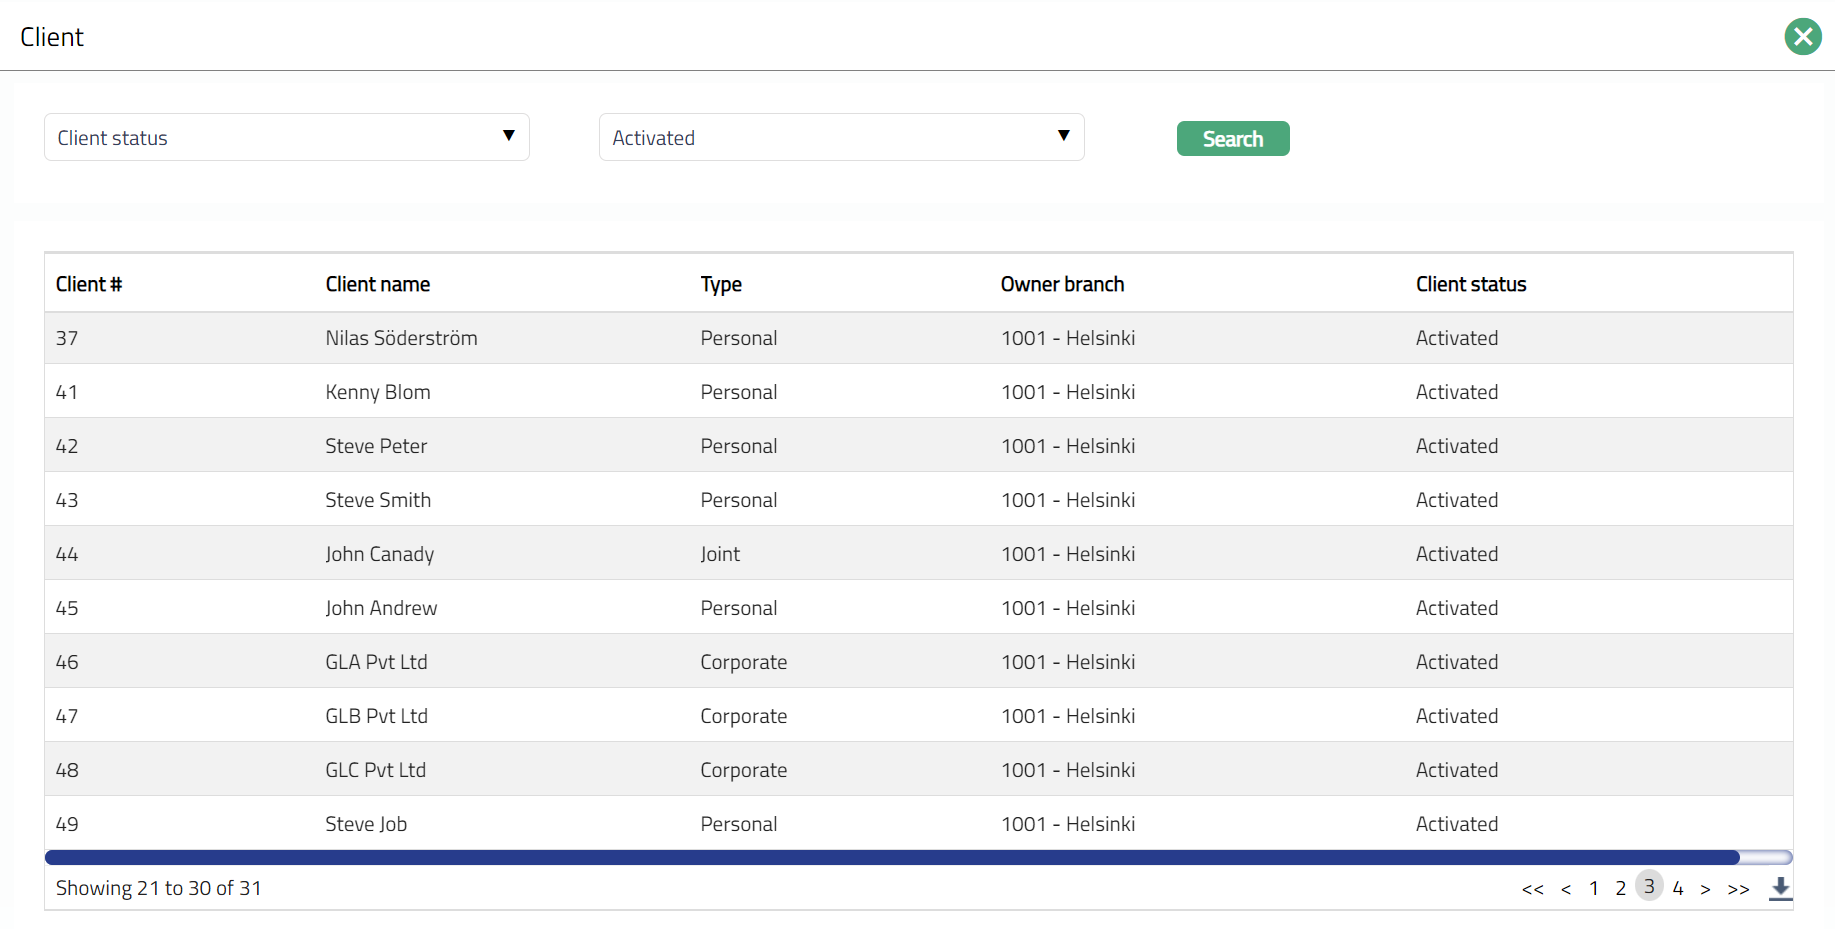Screen dimensions: 1835x929
Task: Open the Client status filter dropdown
Action: [x=286, y=137]
